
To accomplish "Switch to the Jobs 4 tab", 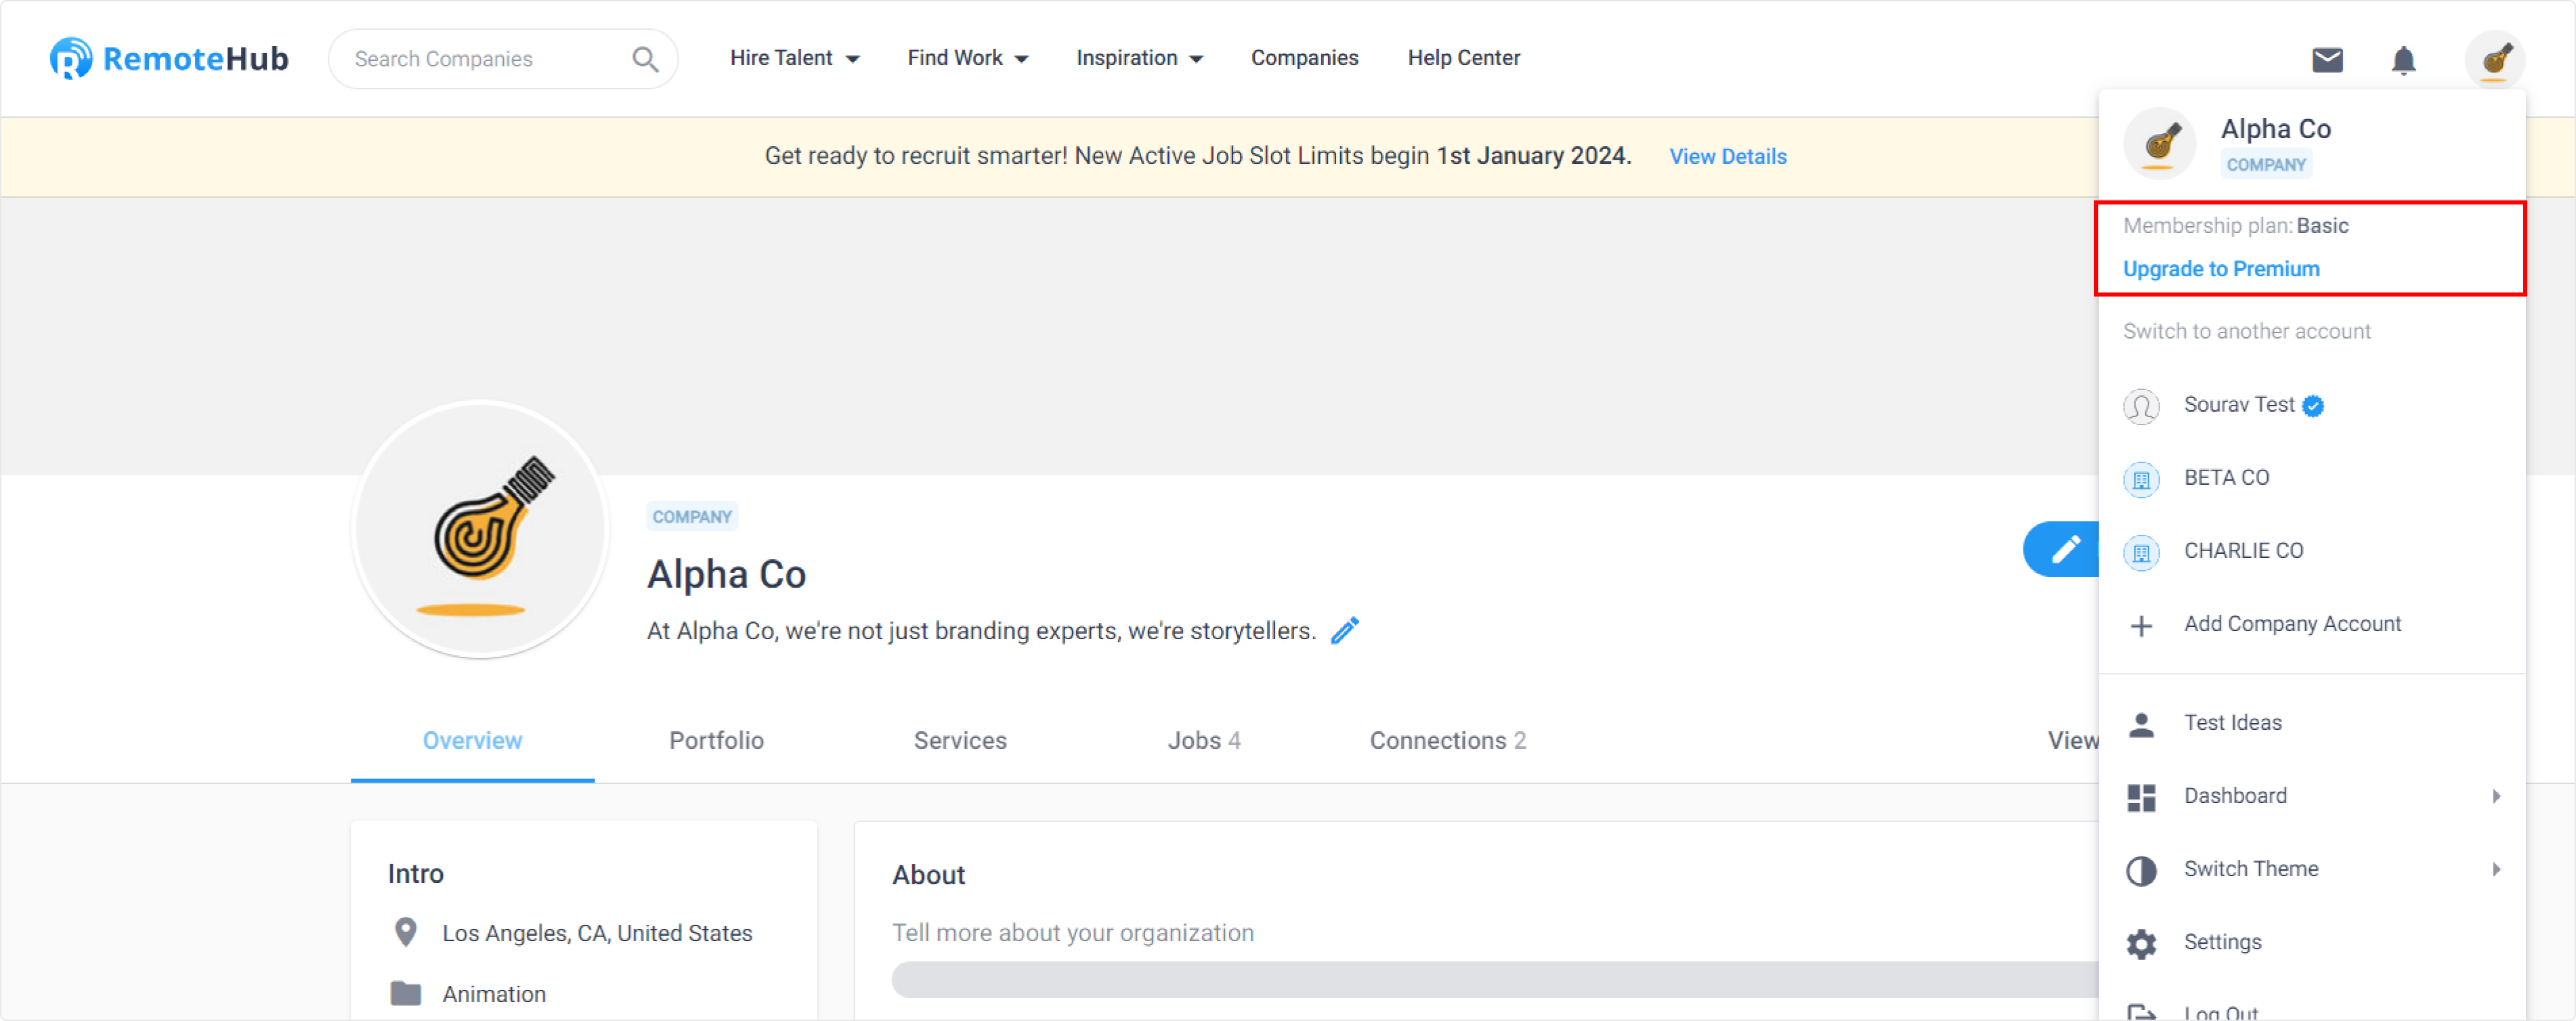I will 1204,740.
